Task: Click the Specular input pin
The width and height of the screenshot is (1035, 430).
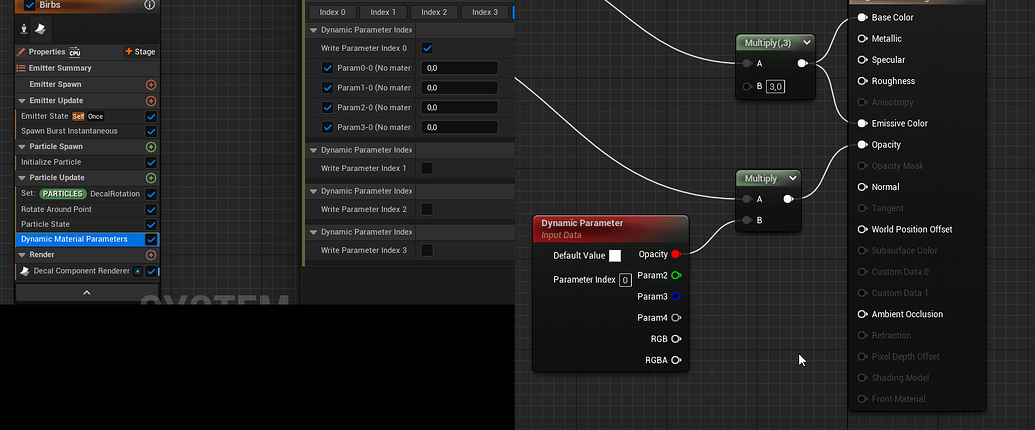Action: (x=862, y=60)
